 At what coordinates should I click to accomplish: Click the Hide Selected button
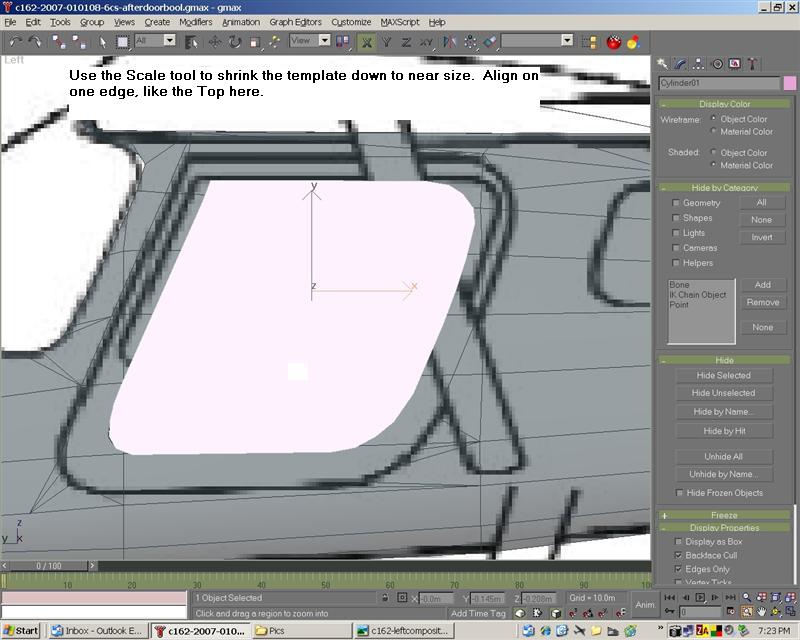pos(723,375)
